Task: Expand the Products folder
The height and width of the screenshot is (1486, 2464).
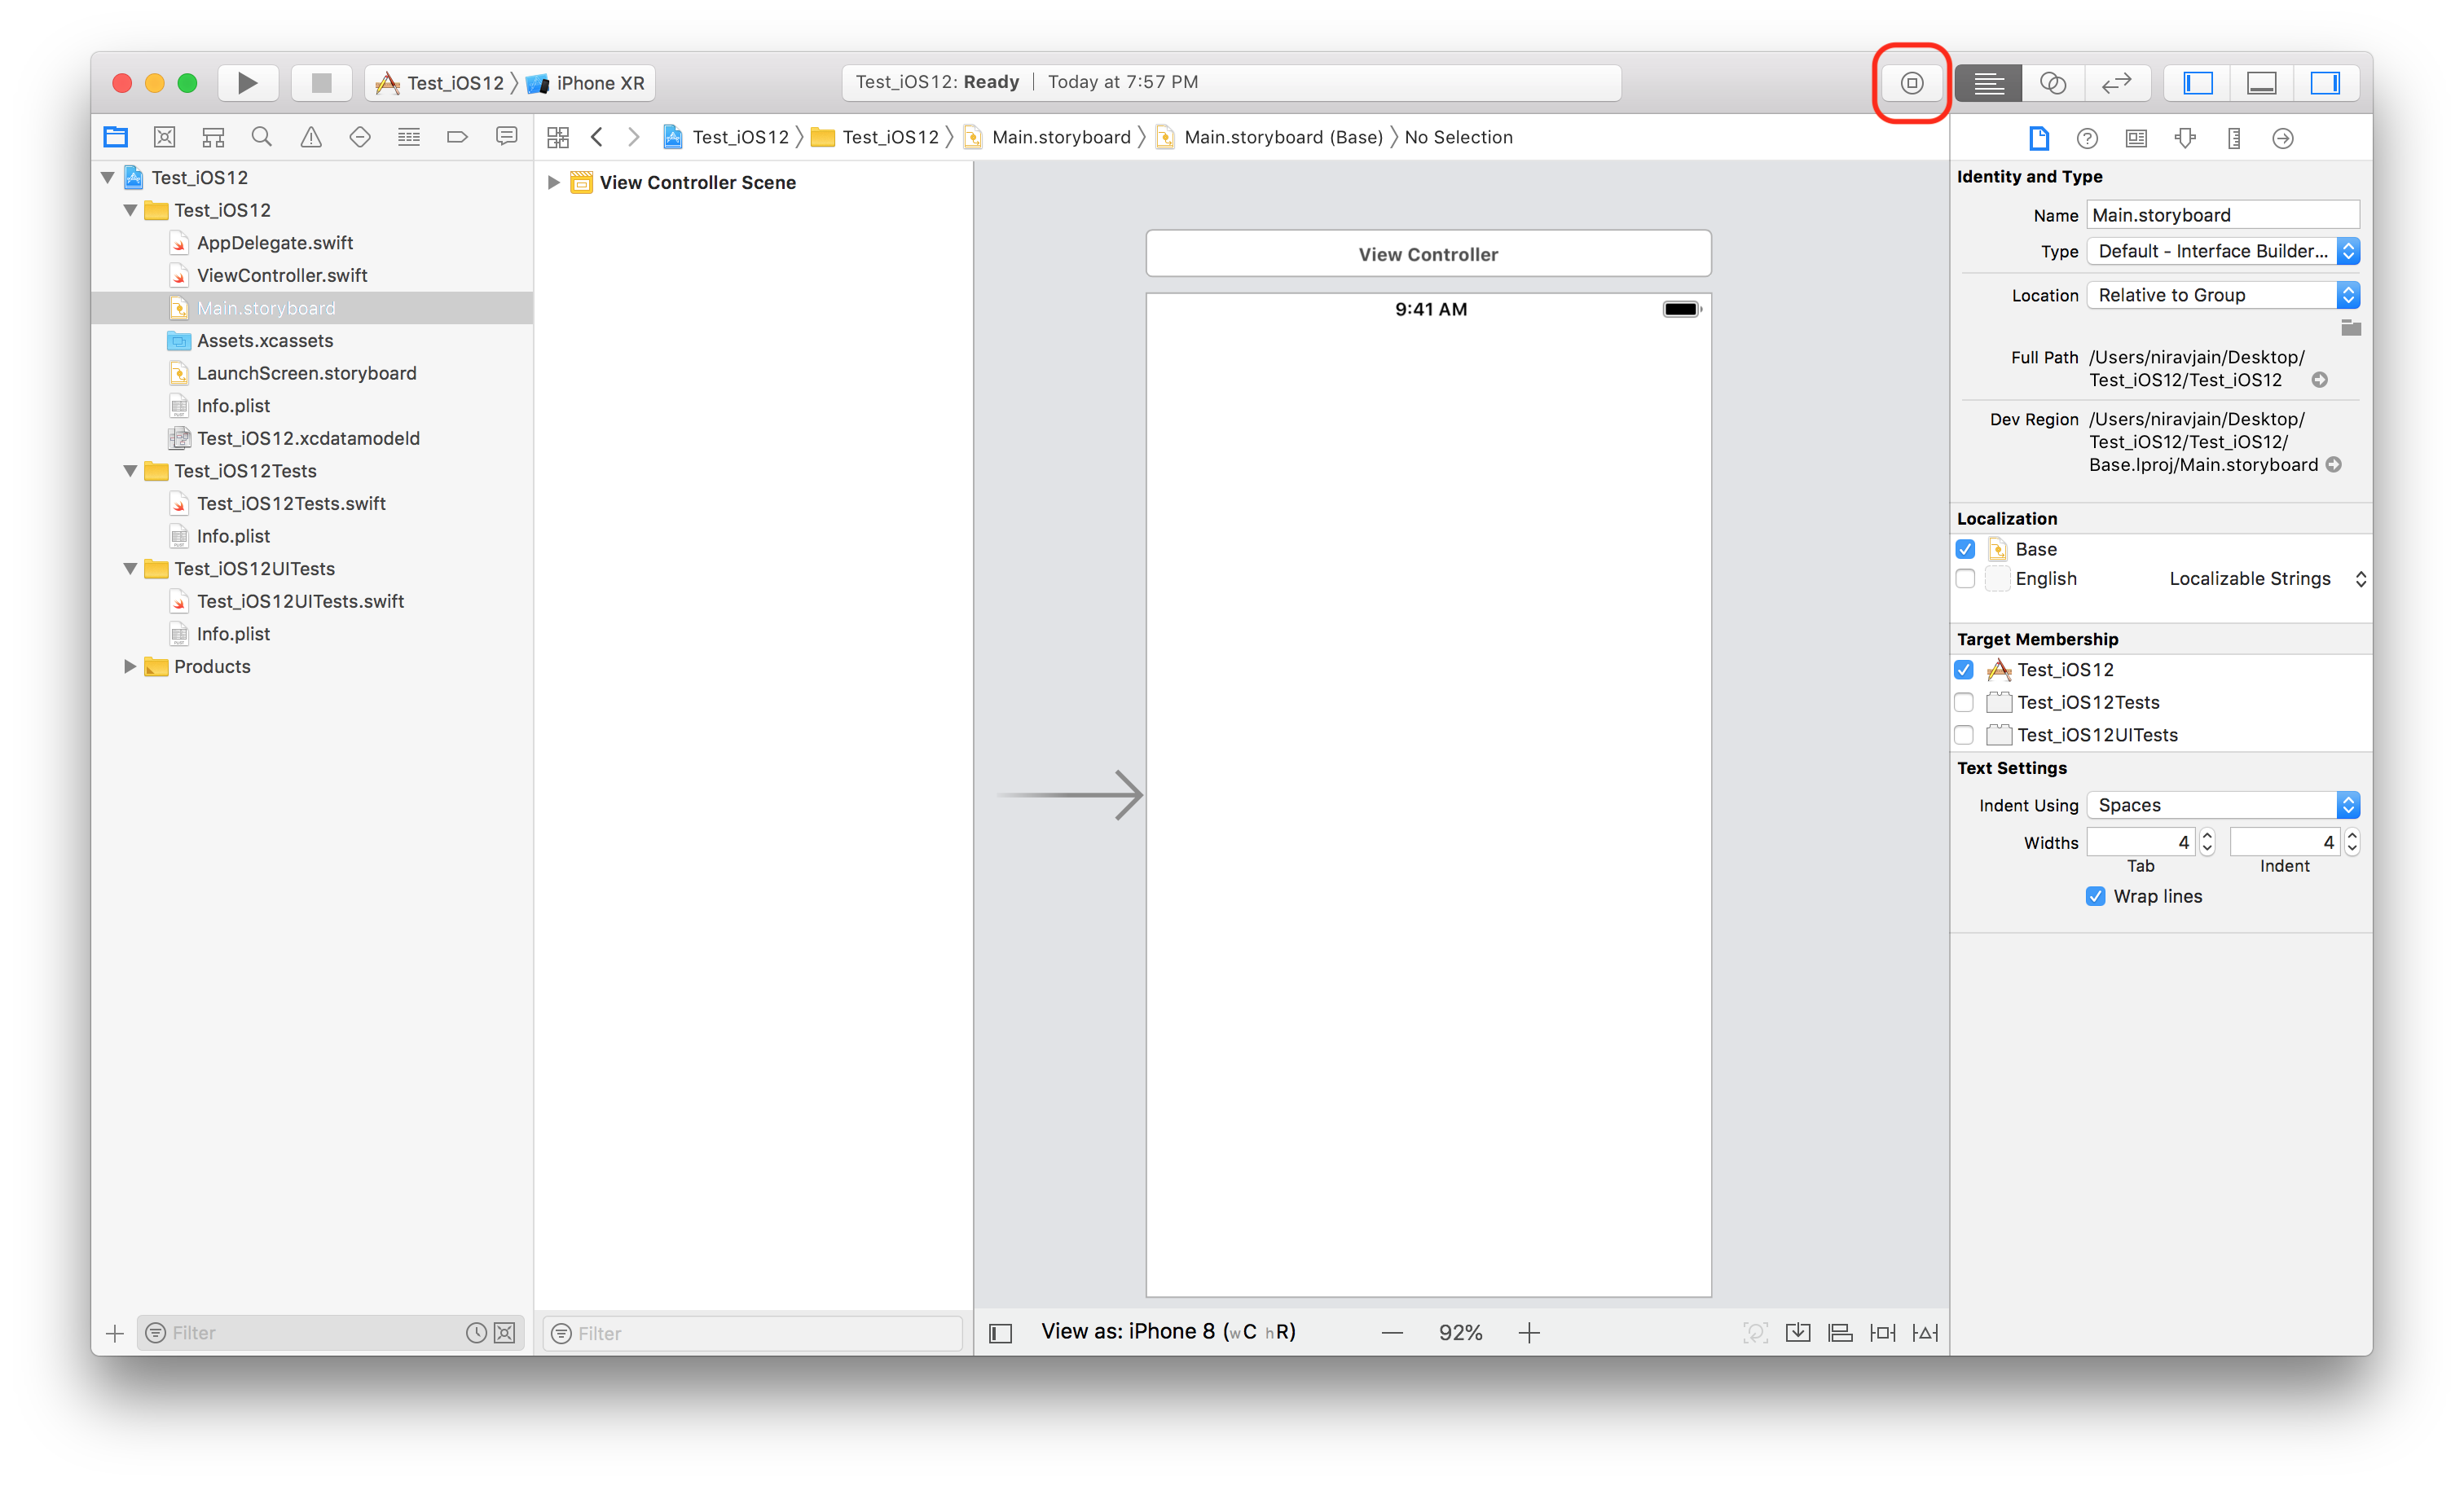Action: click(130, 667)
